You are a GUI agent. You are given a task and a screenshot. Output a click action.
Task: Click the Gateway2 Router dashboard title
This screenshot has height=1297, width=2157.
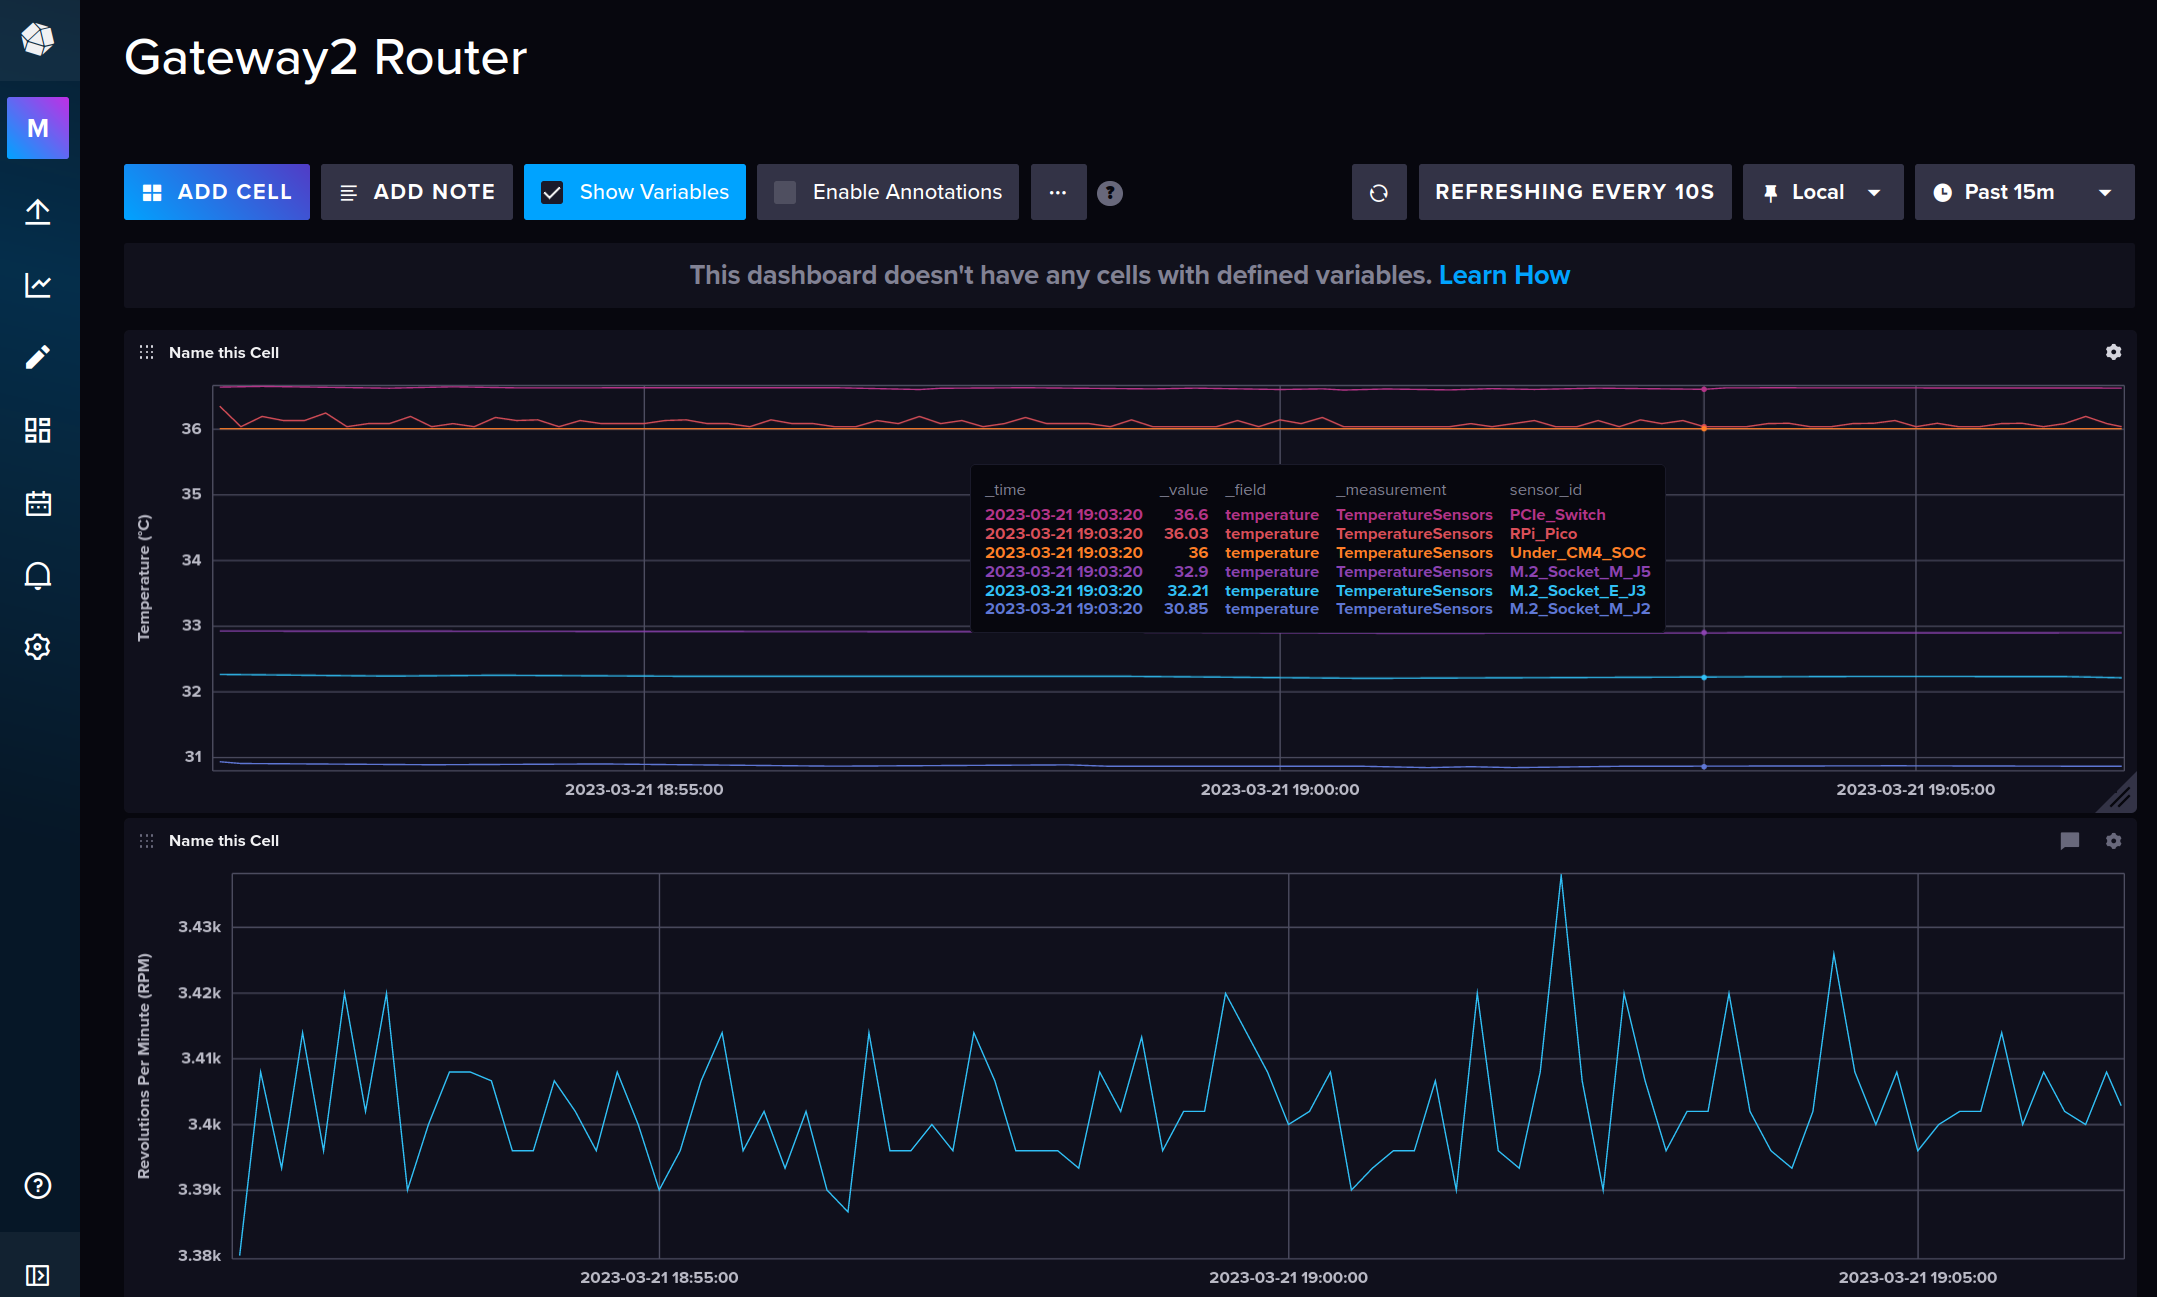pos(325,57)
